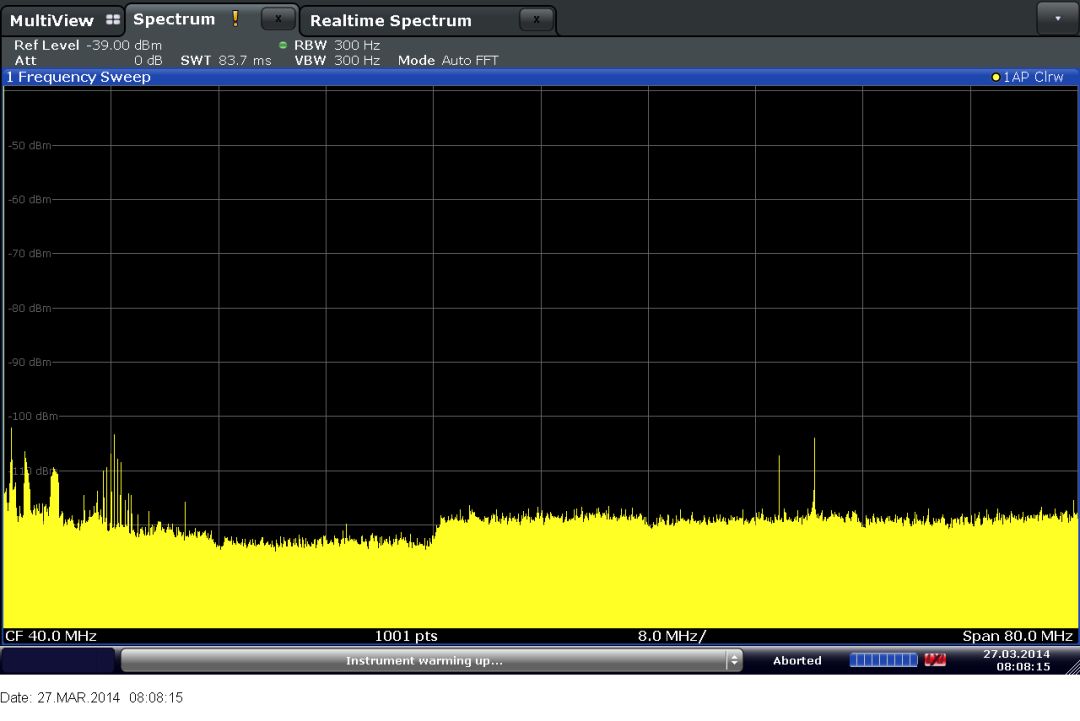Click the green dot beside RBW
Viewport: 1080px width, 721px height.
pyautogui.click(x=282, y=45)
